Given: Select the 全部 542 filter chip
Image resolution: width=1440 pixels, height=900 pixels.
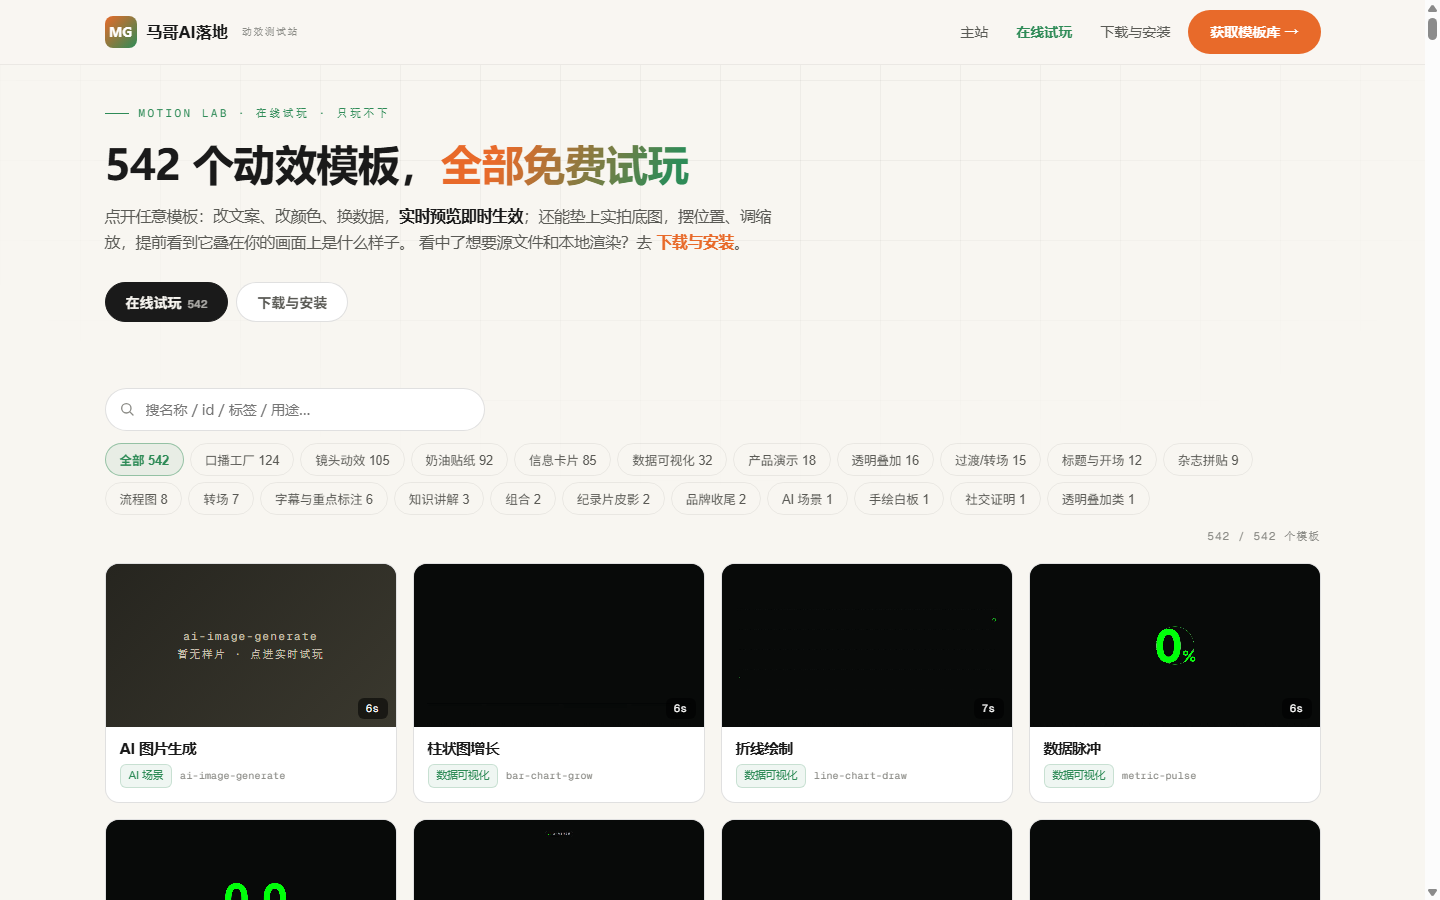Looking at the screenshot, I should click(144, 460).
